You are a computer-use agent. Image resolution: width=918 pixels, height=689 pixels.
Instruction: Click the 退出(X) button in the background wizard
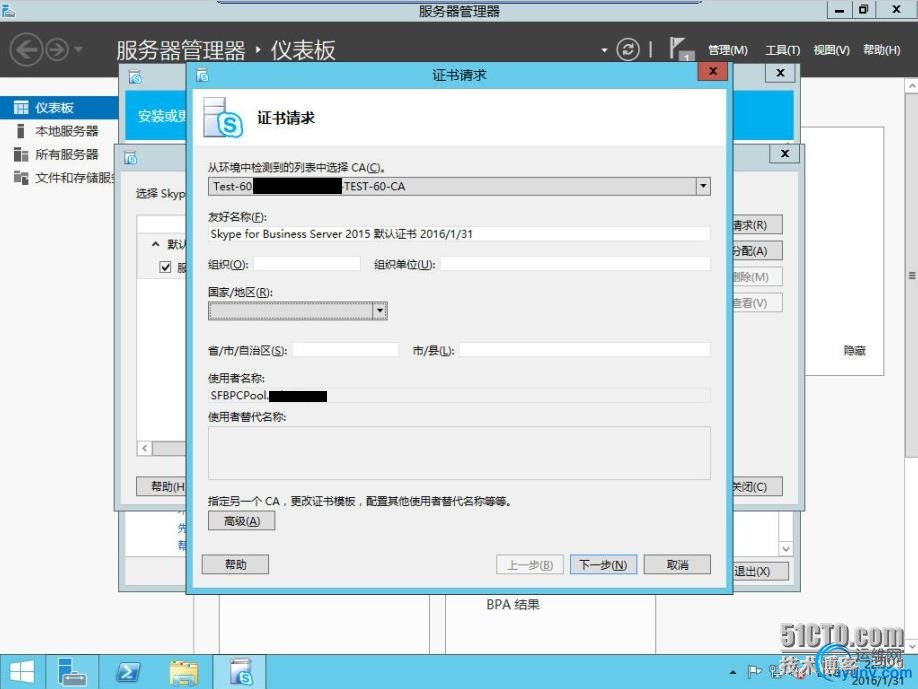pos(759,571)
